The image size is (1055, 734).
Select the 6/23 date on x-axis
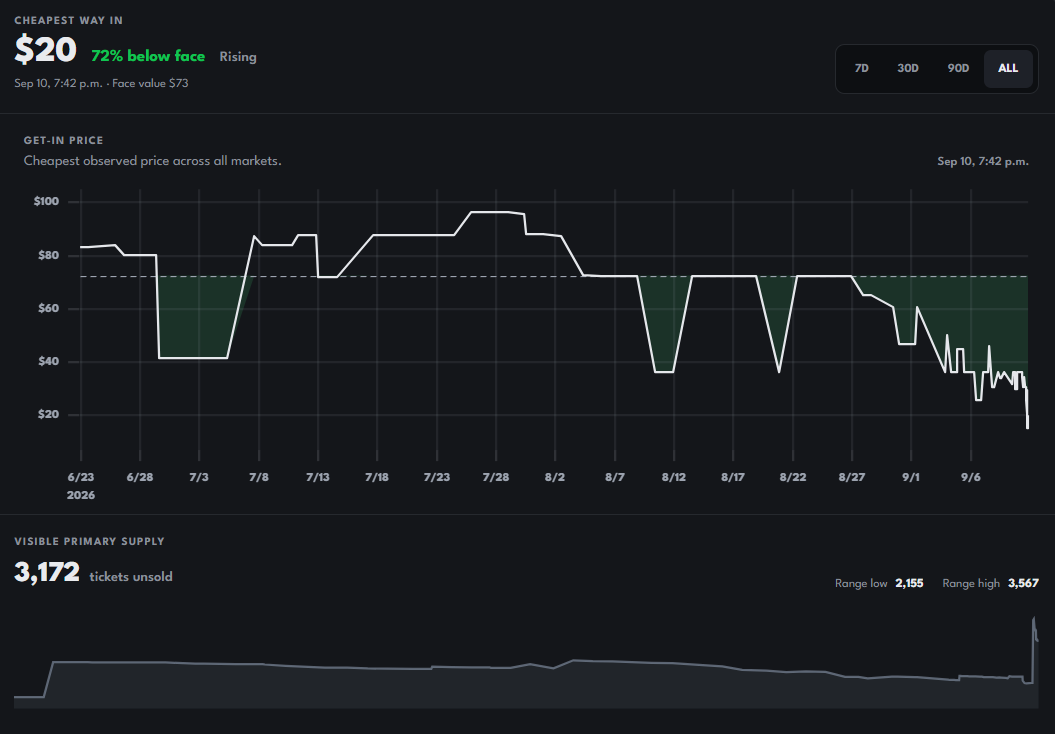tap(81, 477)
